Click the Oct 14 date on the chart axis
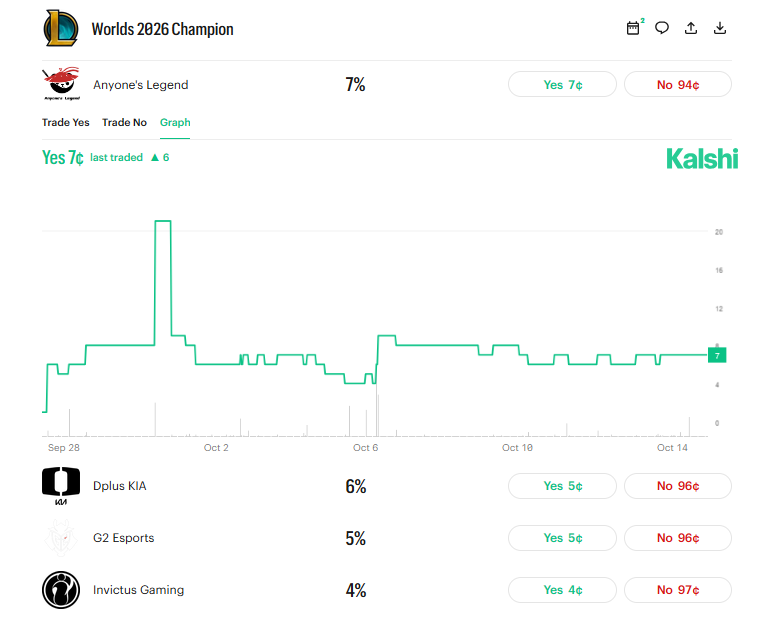 pyautogui.click(x=672, y=447)
